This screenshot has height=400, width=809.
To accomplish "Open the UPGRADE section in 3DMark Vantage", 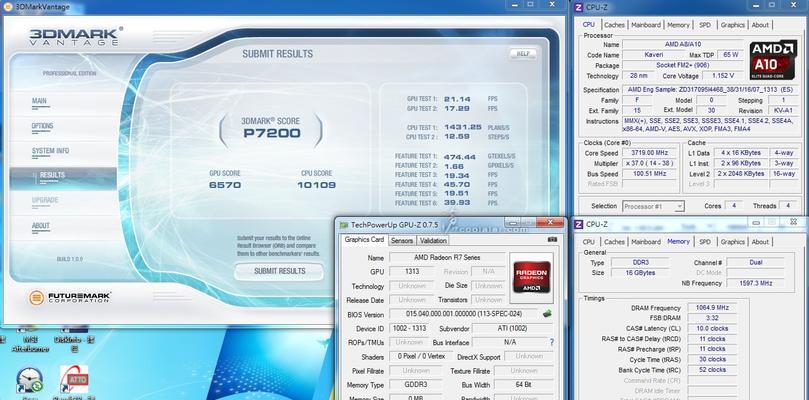I will tap(45, 200).
